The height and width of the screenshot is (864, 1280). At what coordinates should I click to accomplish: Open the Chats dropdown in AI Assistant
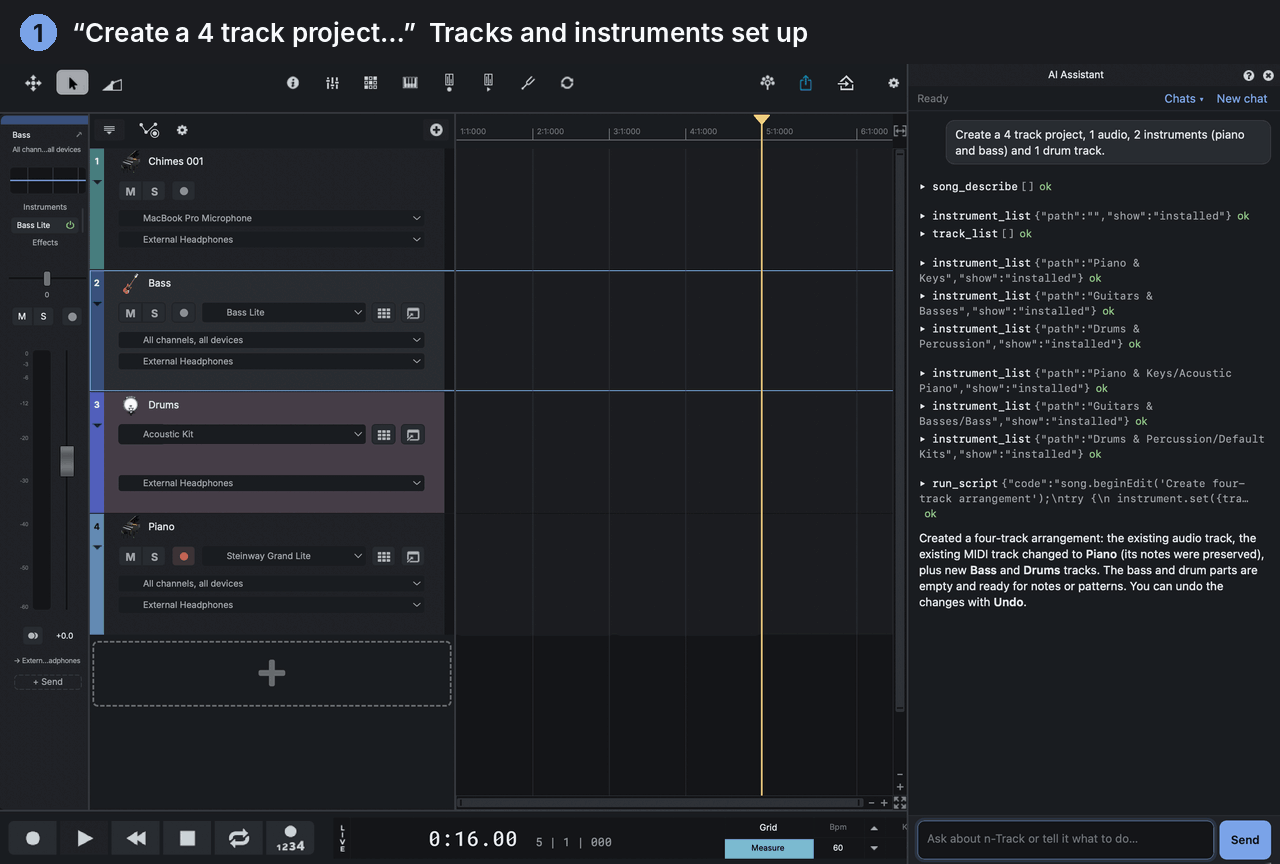[x=1184, y=99]
